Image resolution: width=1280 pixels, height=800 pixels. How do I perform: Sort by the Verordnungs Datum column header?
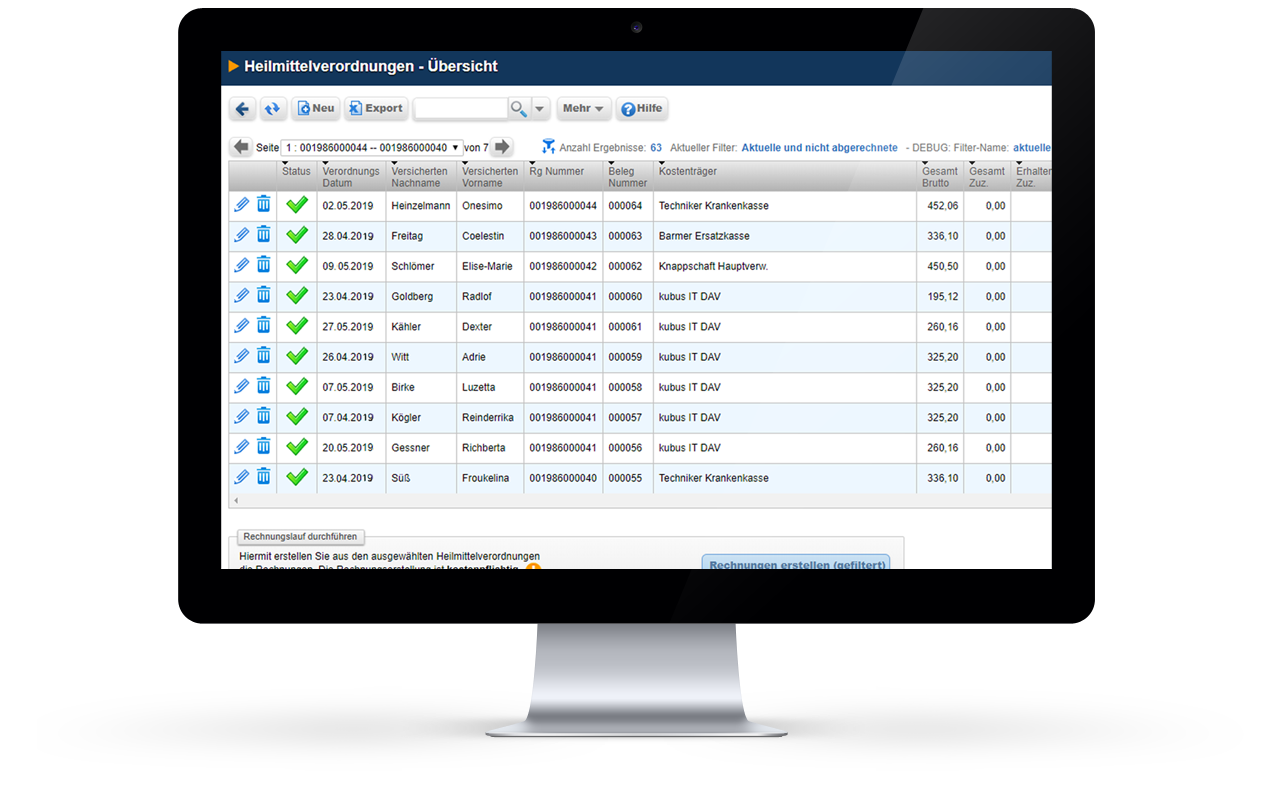coord(350,177)
